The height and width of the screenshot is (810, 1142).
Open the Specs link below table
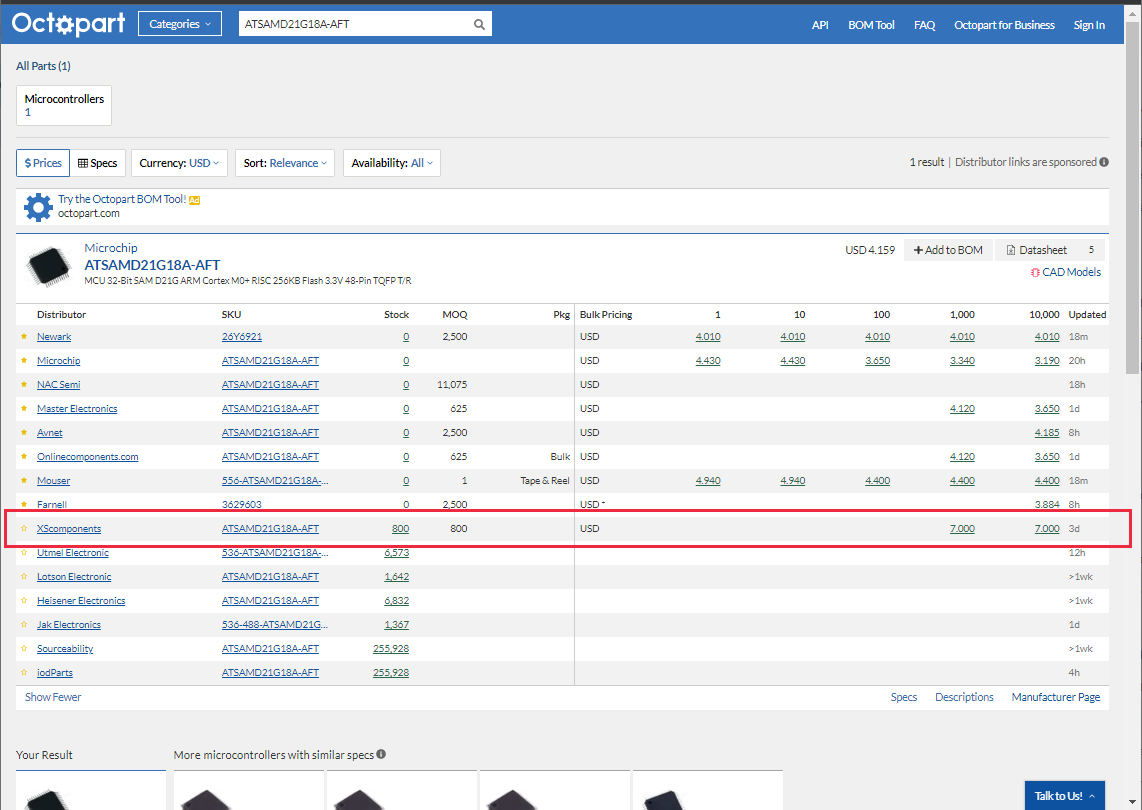pyautogui.click(x=904, y=697)
